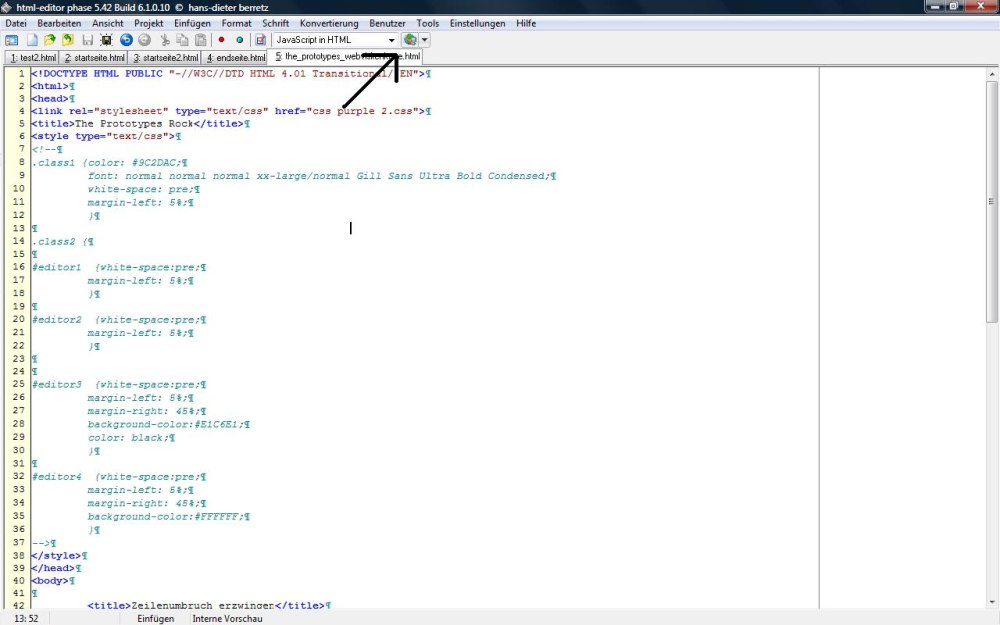Screen dimensions: 1000x625
Task: Click Interne Vorschau in the status bar
Action: click(x=227, y=619)
